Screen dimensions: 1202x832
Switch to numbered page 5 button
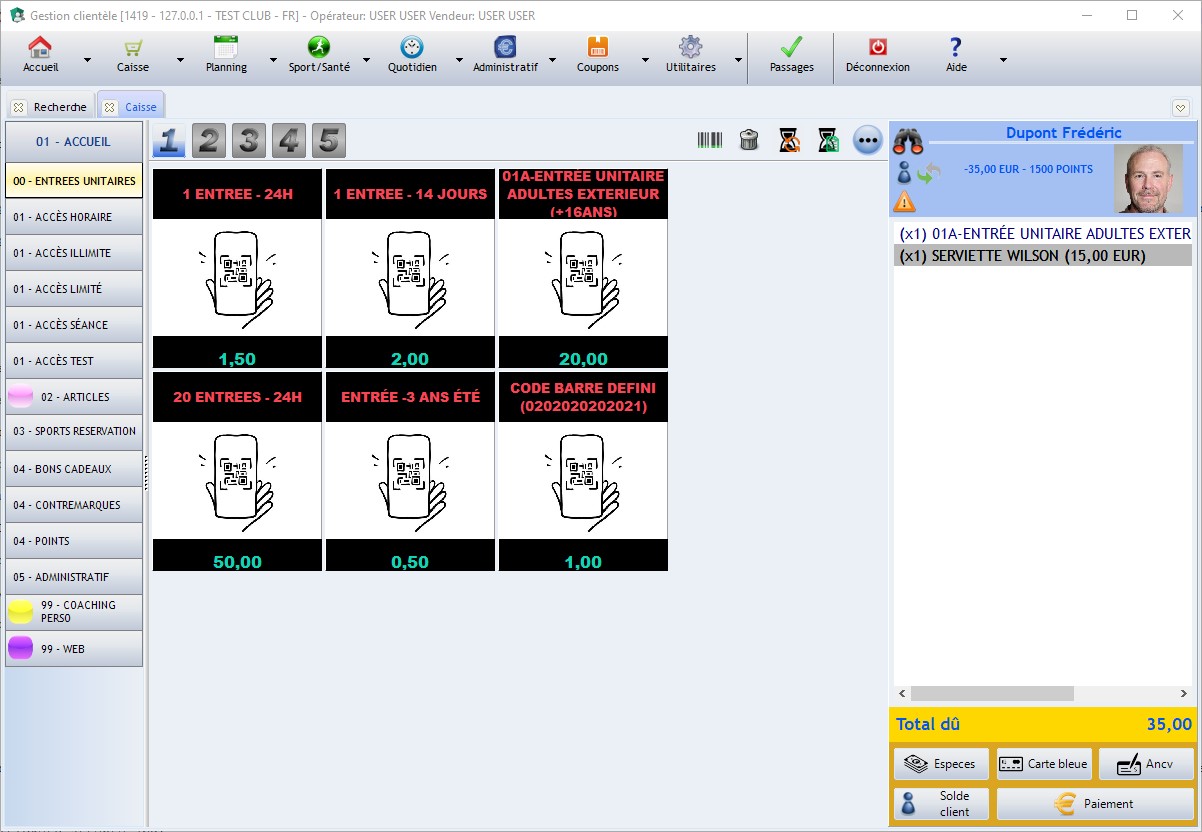(x=328, y=141)
